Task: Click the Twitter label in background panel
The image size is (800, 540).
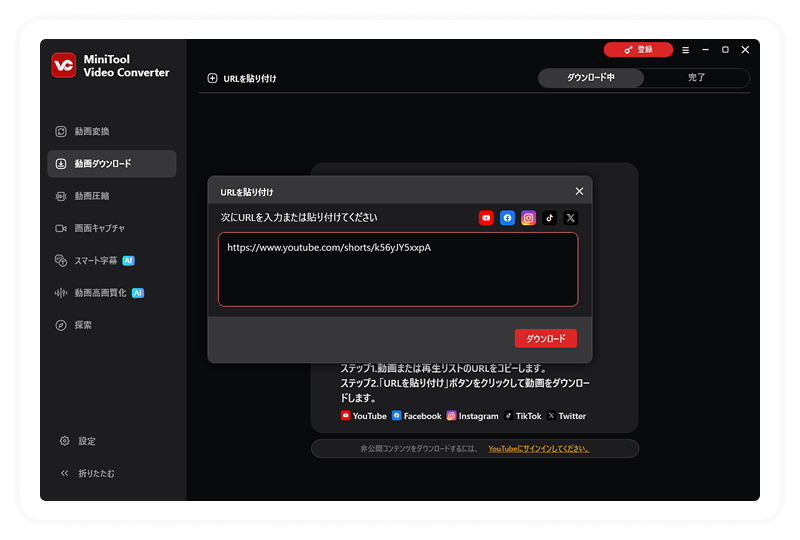Action: pyautogui.click(x=572, y=416)
